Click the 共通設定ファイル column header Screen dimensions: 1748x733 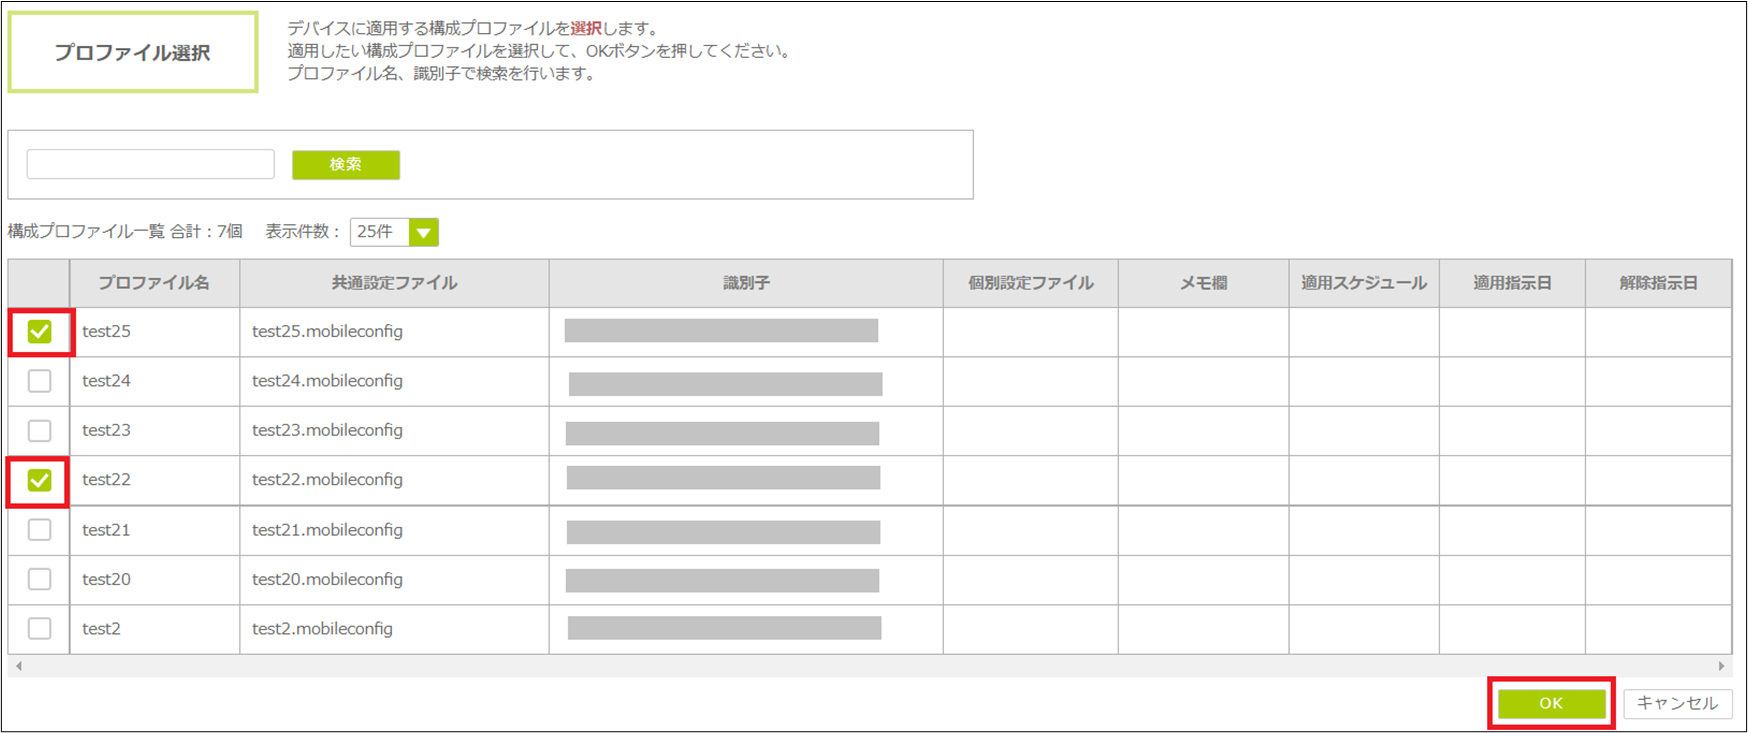[394, 283]
